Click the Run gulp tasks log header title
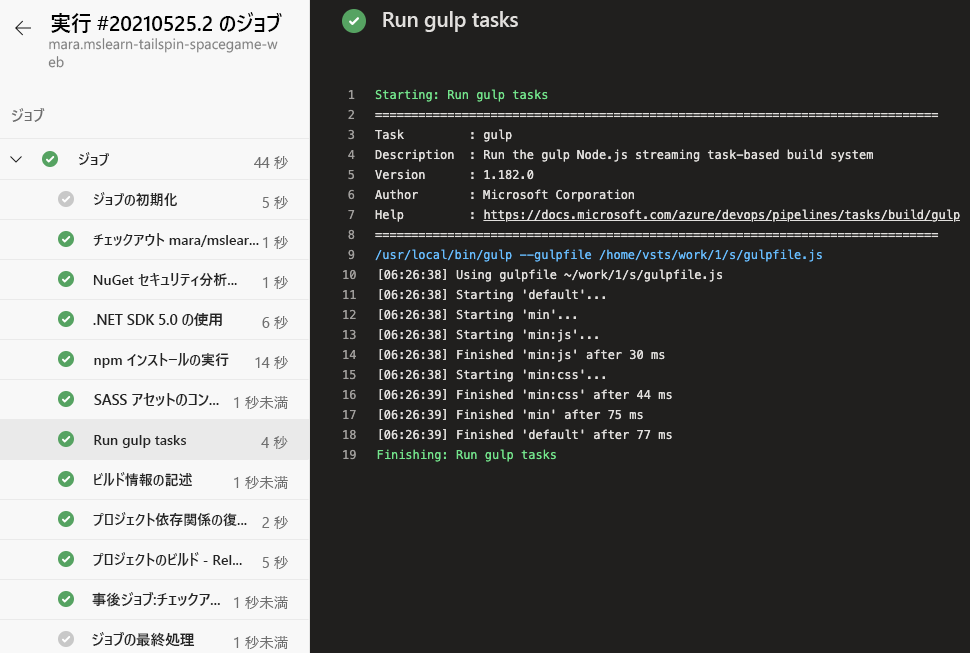 [x=450, y=20]
